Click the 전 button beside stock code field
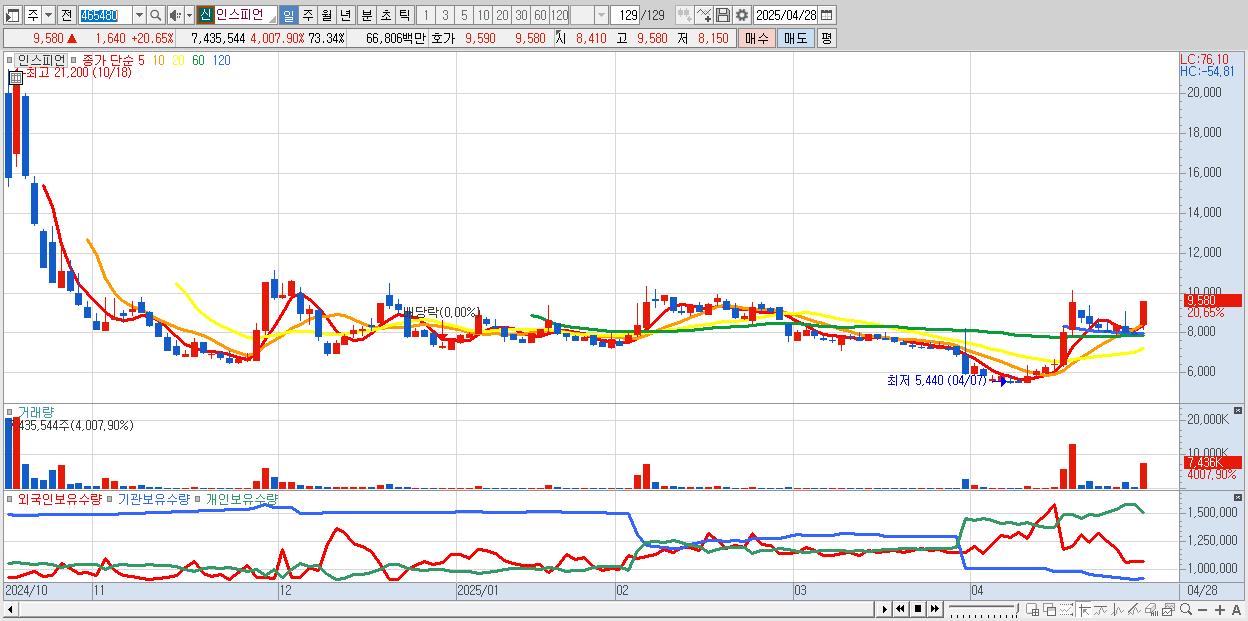 pos(66,15)
